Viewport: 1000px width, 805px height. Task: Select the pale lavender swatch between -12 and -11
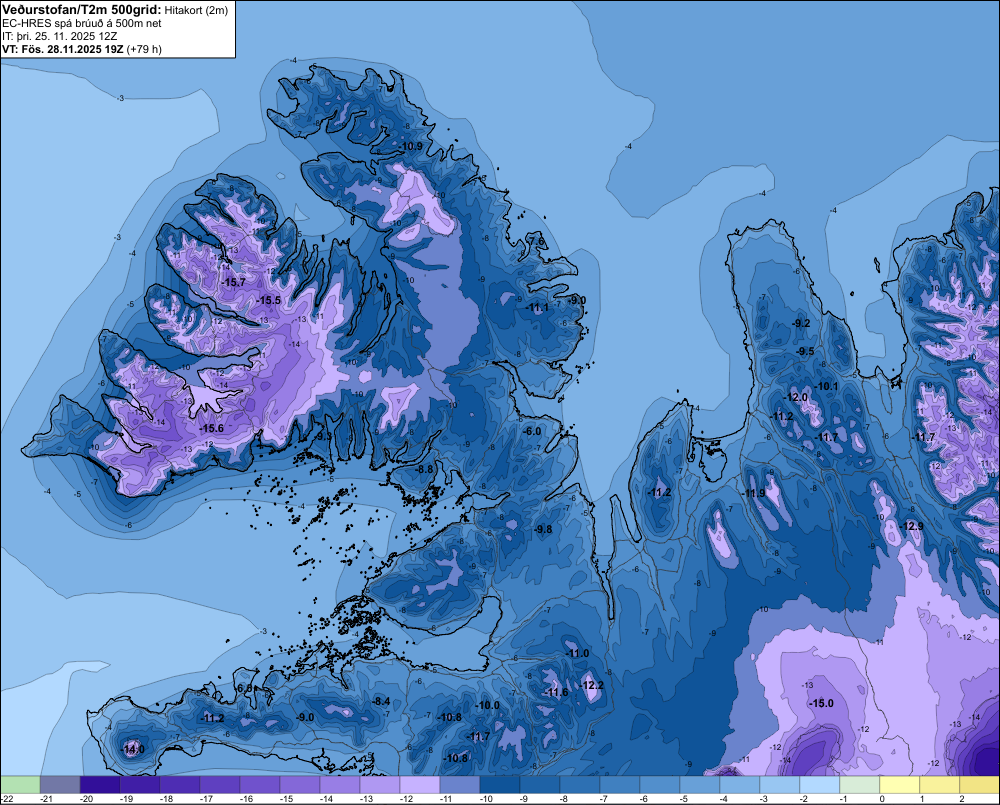(420, 785)
